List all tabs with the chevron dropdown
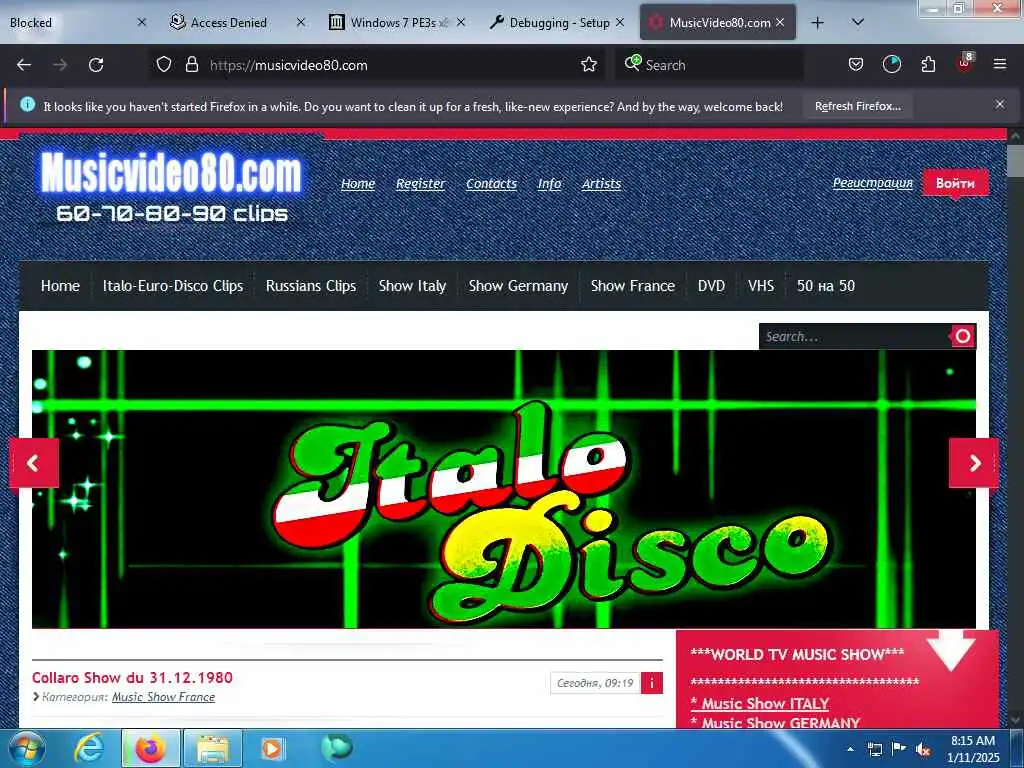 click(x=858, y=22)
